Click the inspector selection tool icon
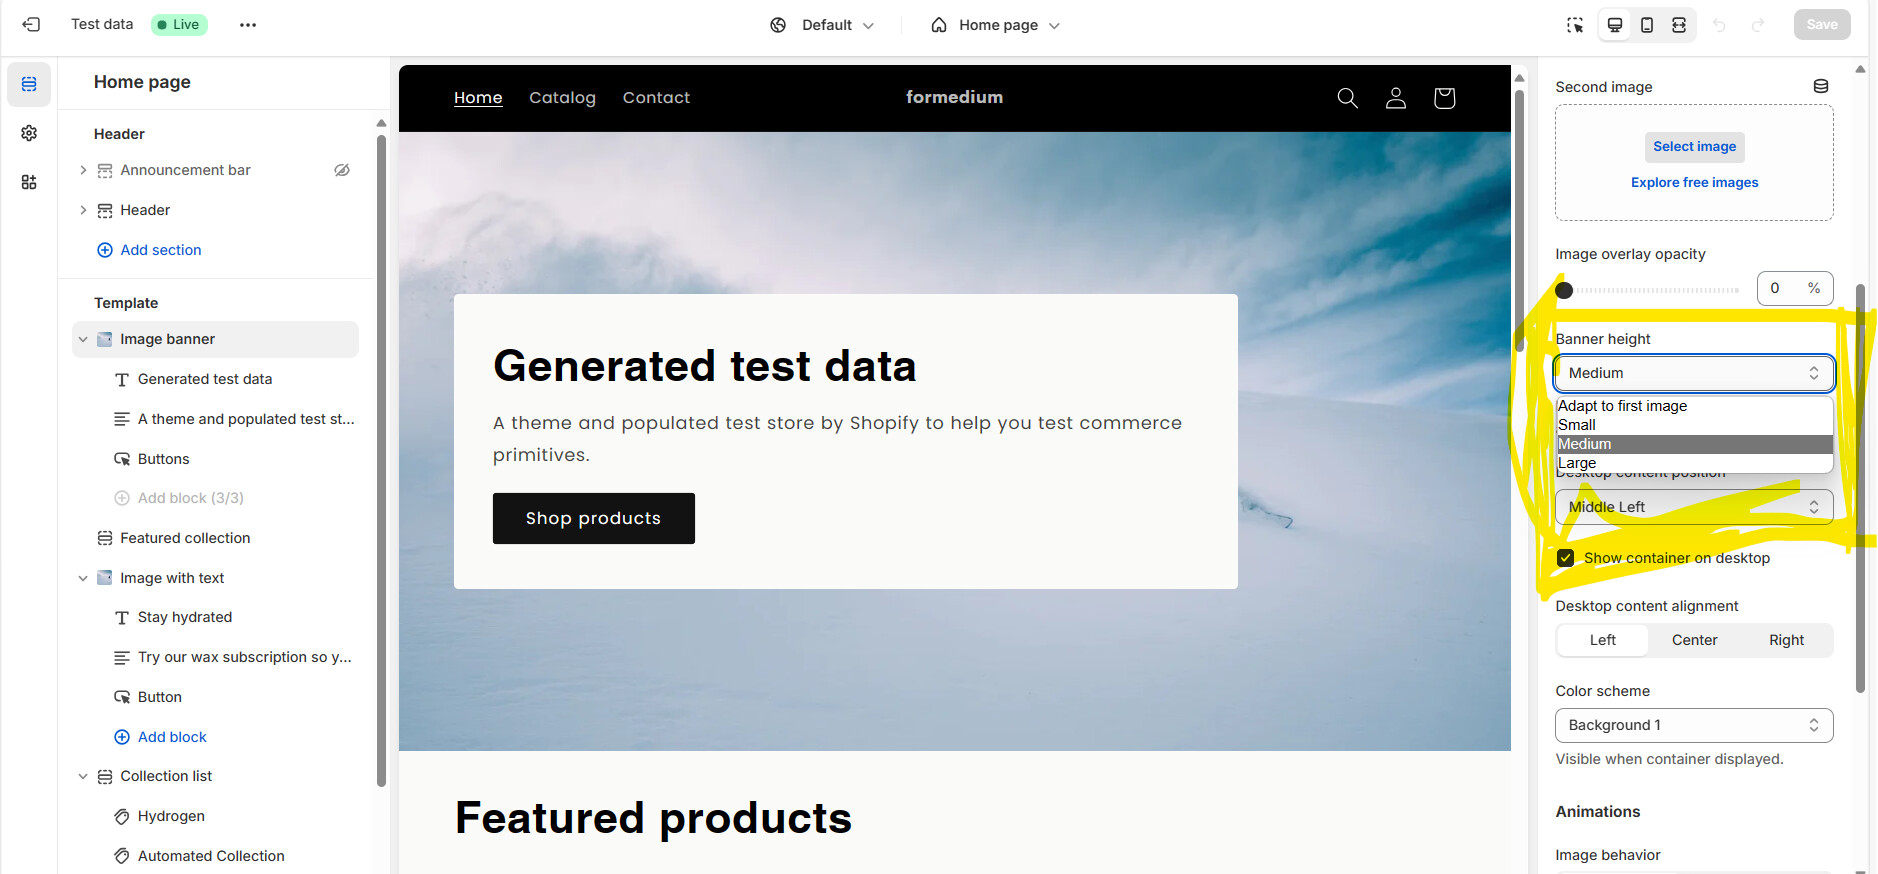The width and height of the screenshot is (1878, 874). (1575, 25)
